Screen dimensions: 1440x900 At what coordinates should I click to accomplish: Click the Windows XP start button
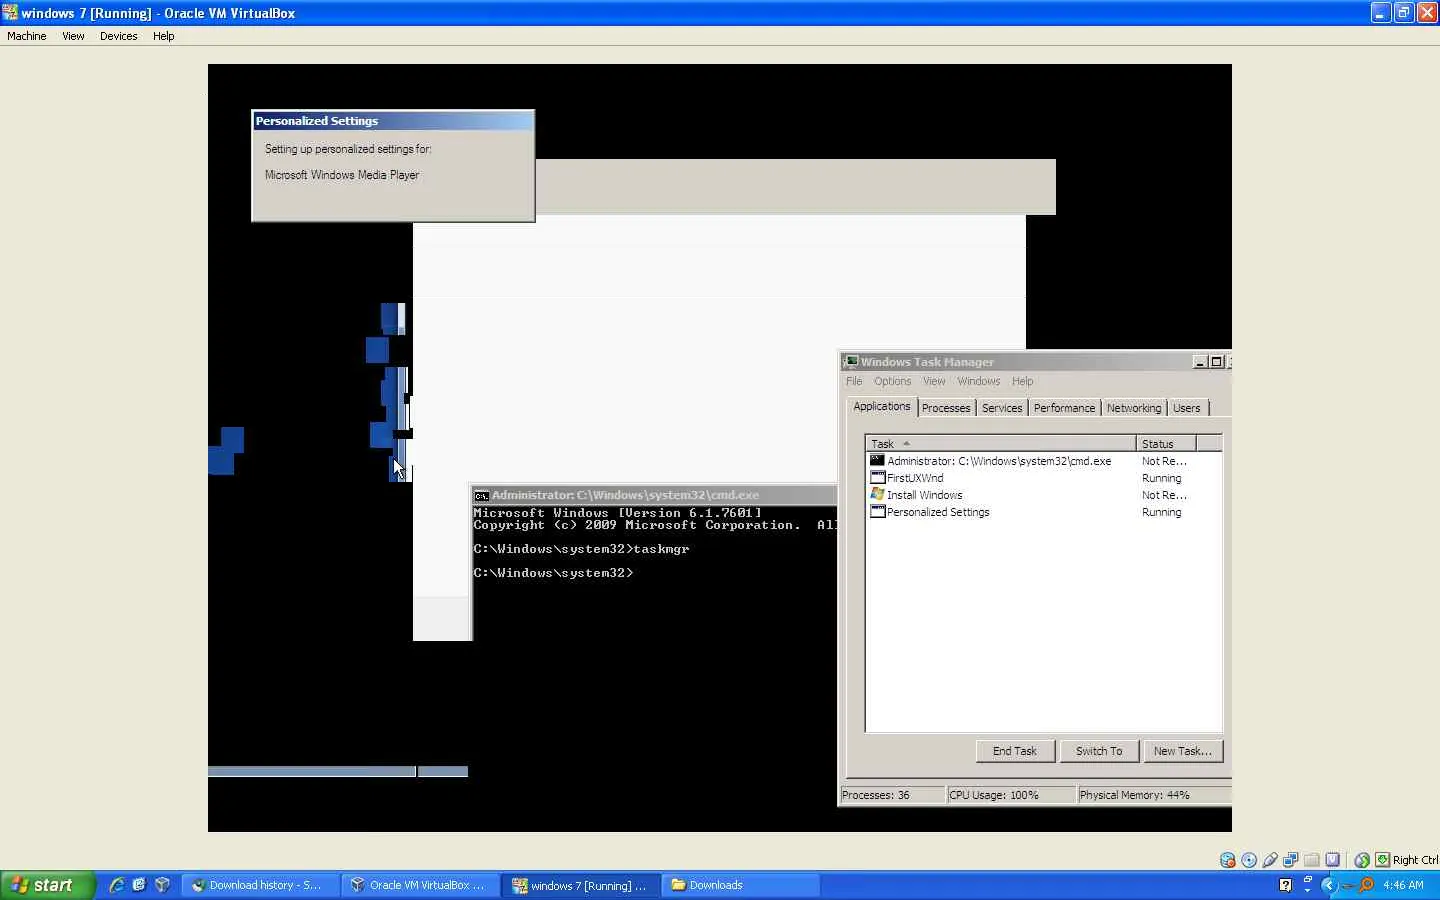coord(47,885)
